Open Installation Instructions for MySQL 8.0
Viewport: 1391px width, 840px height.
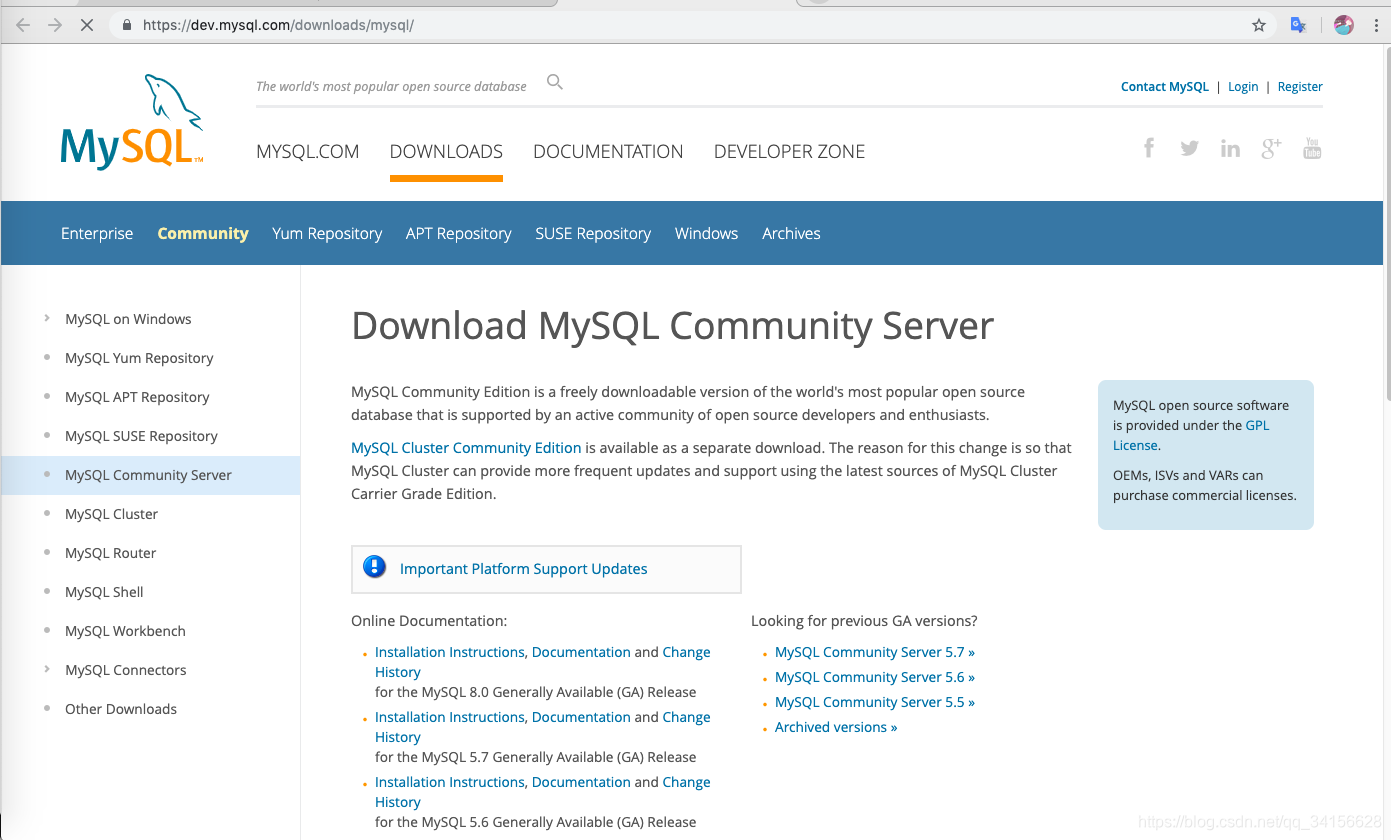(450, 652)
